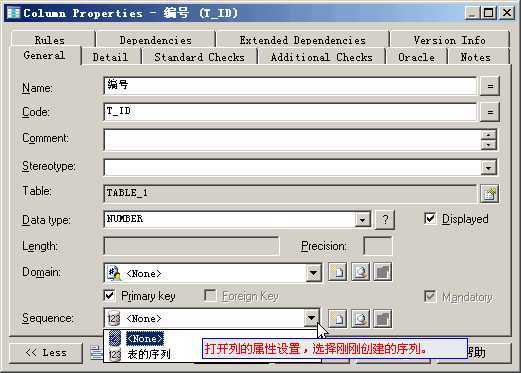Click the question mark data type button
Image resolution: width=521 pixels, height=373 pixels.
click(385, 220)
